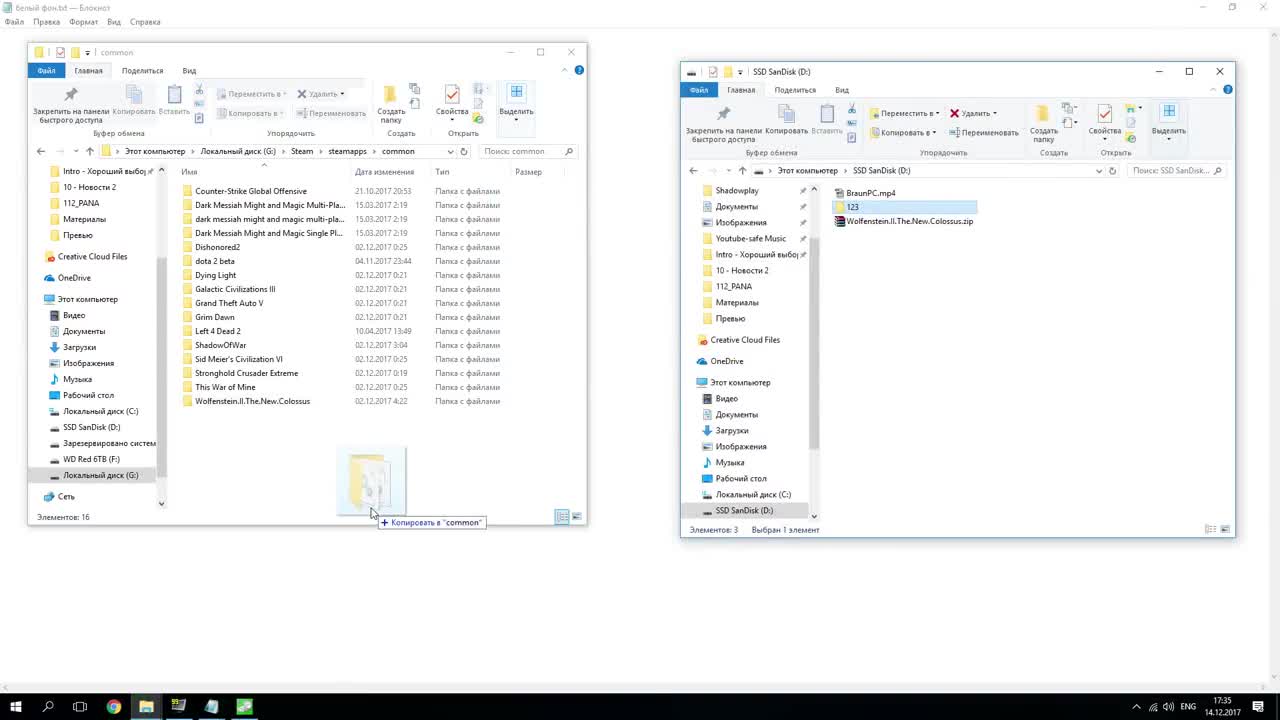Click Properties (Свойства) checkmark icon in SSD SanDisk window
Viewport: 1280px width, 720px height.
1105,112
